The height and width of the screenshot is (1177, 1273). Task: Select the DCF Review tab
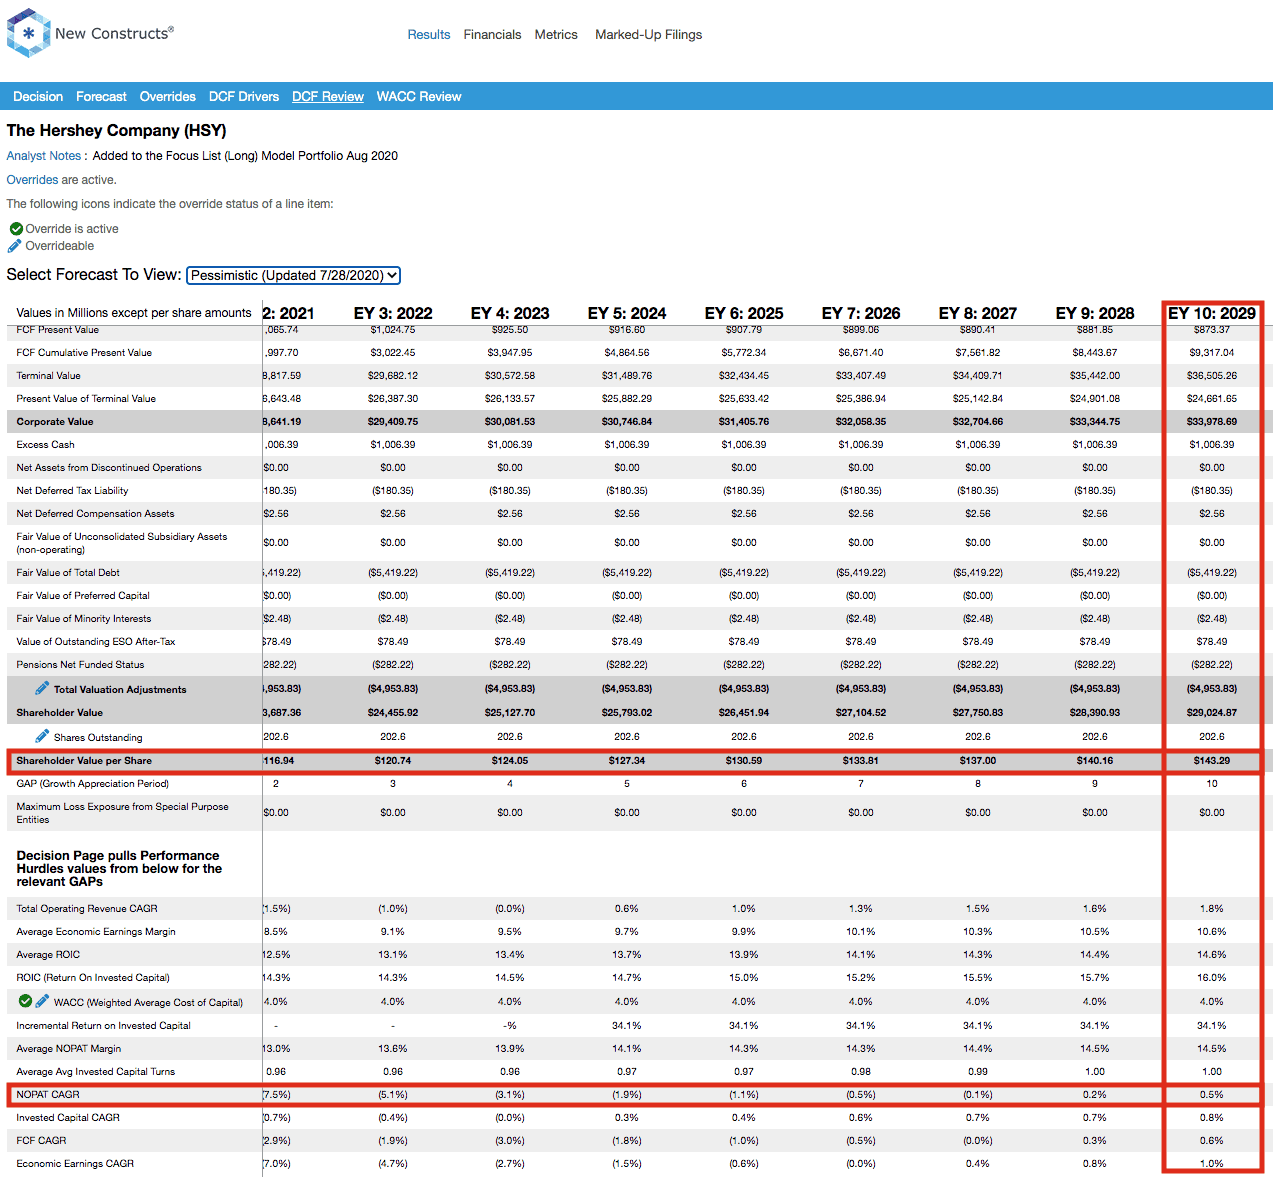point(328,97)
